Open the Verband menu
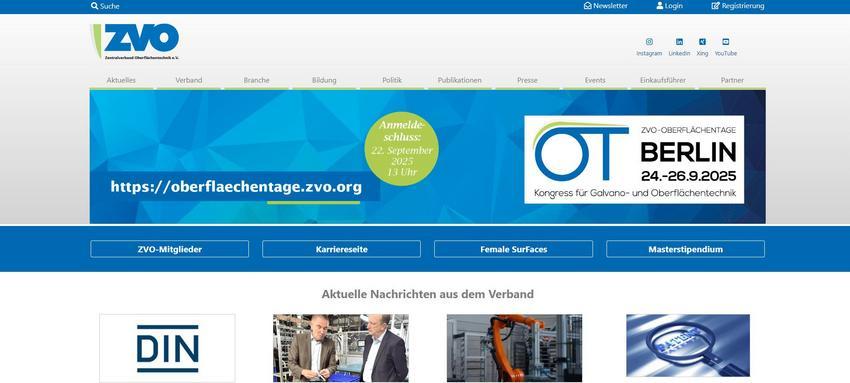 click(189, 80)
